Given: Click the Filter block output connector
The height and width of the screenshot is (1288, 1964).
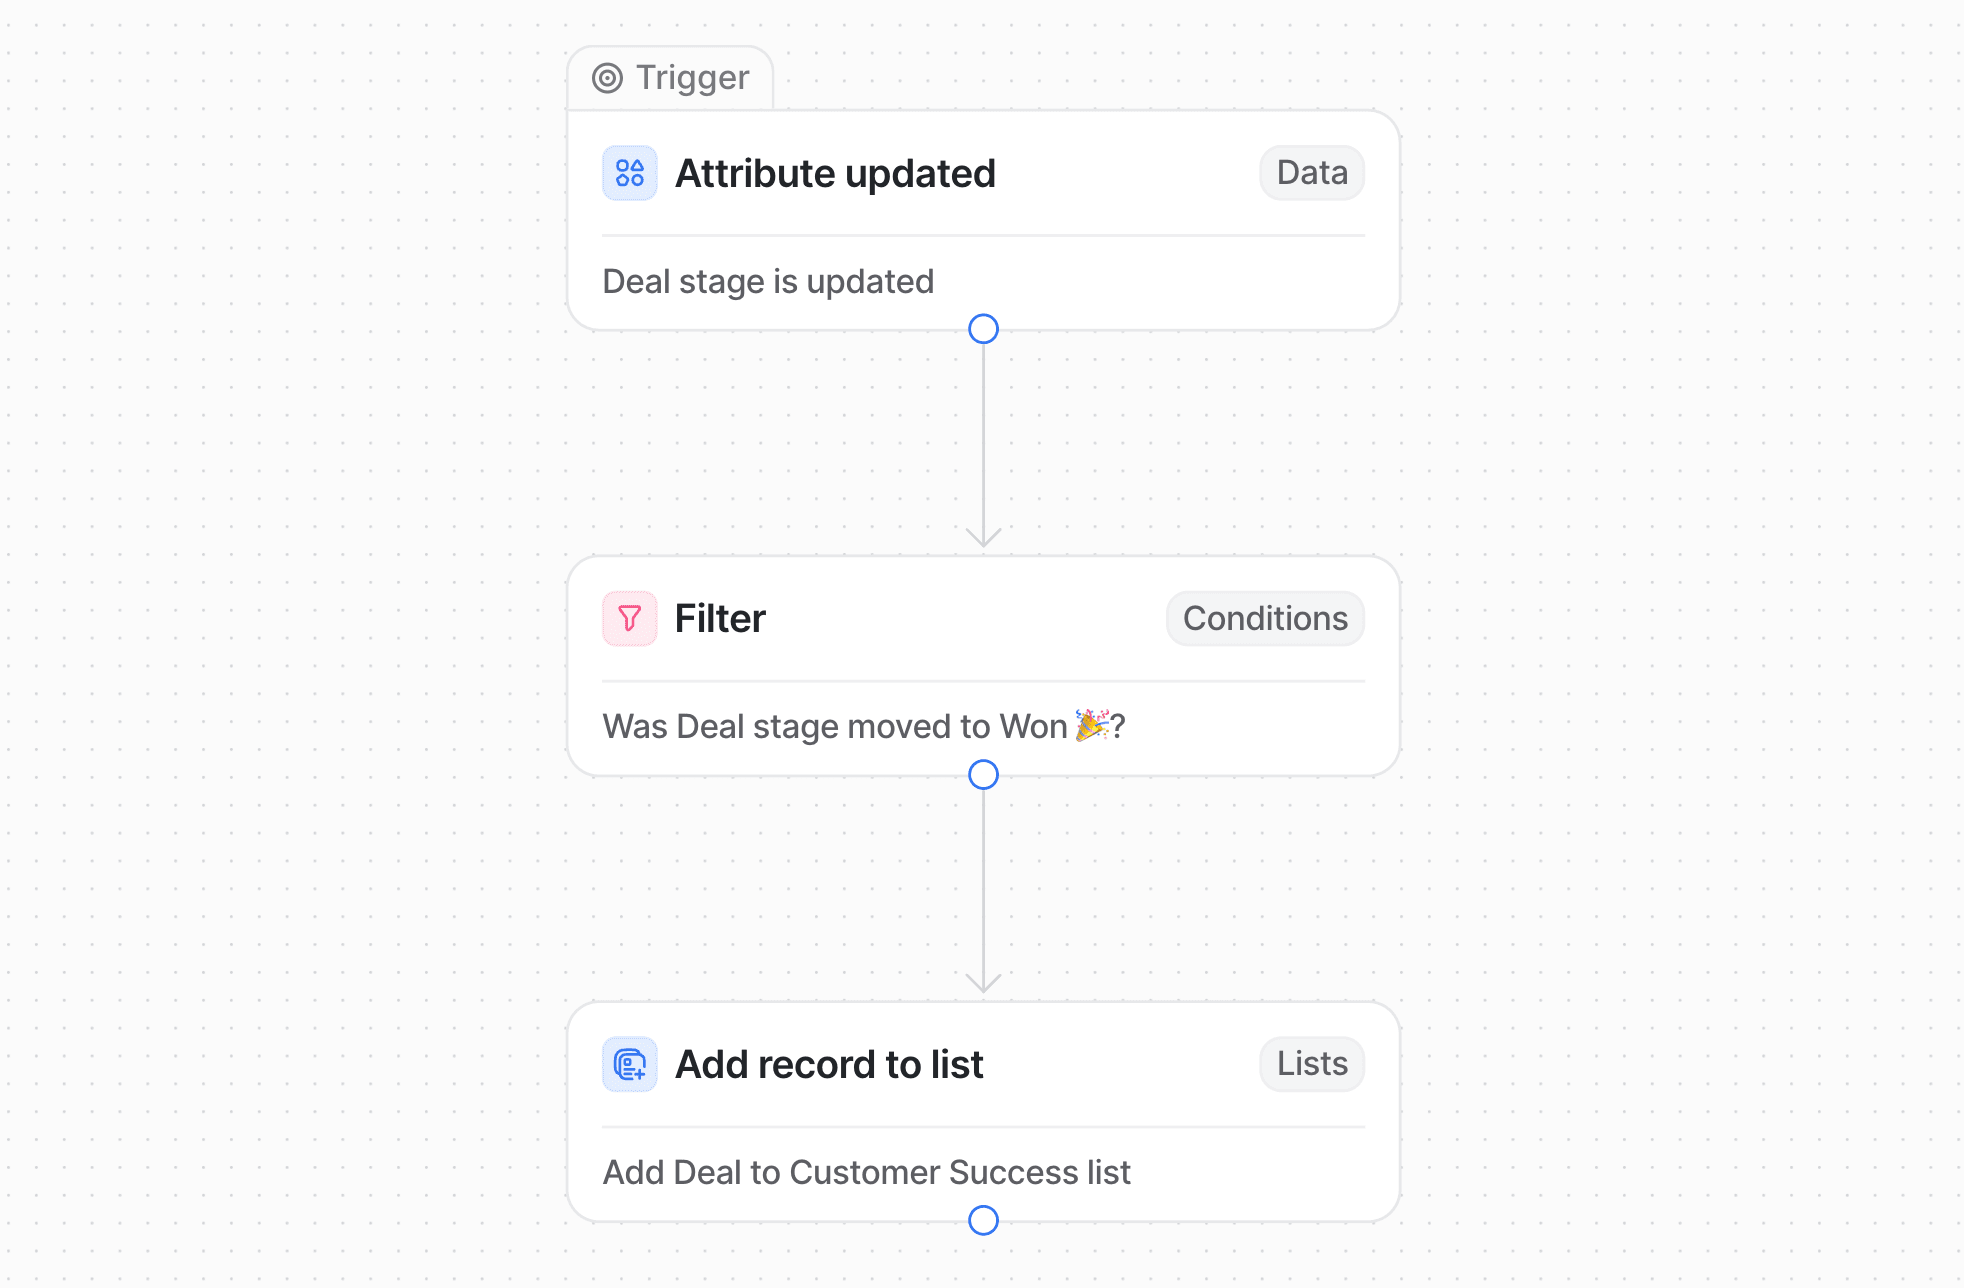Looking at the screenshot, I should 983,775.
